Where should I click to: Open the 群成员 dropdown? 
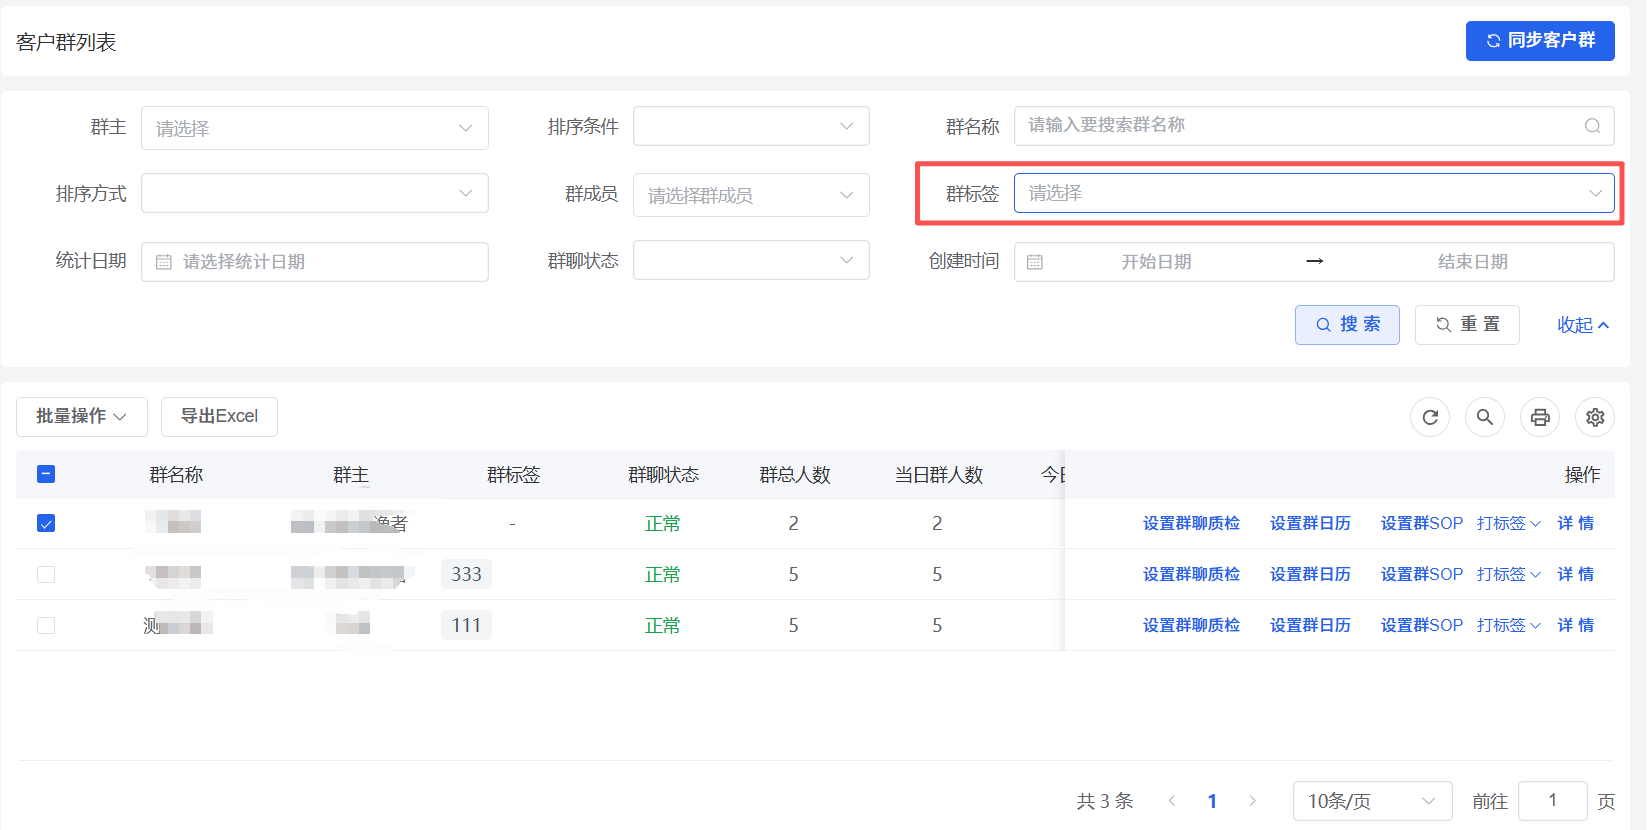pyautogui.click(x=751, y=195)
